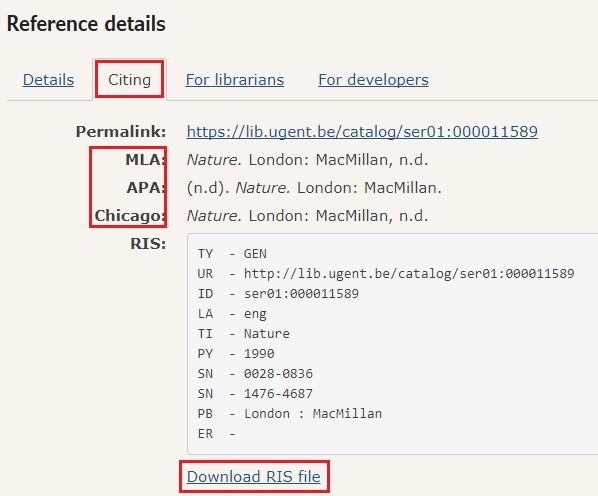This screenshot has width=598, height=496.
Task: Click the Chicago label
Action: coord(130,216)
